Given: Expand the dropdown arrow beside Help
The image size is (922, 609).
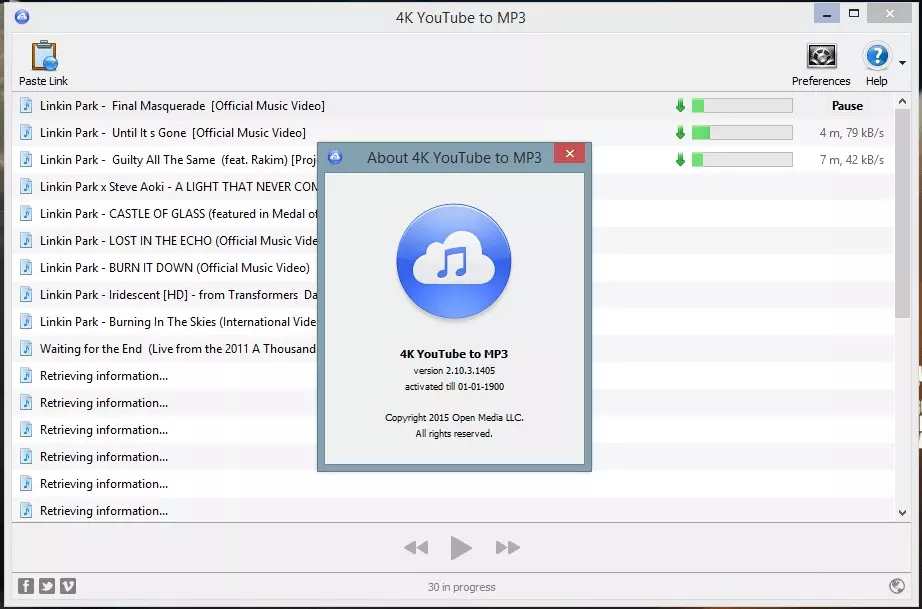Looking at the screenshot, I should pos(902,63).
